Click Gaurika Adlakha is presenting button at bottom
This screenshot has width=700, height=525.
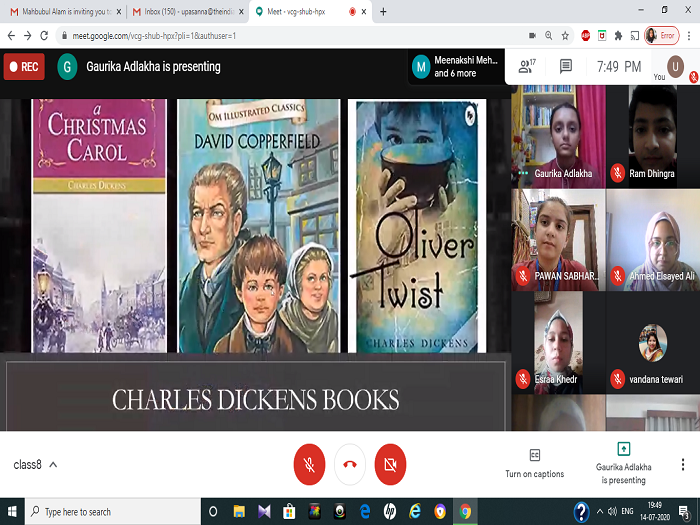623,464
